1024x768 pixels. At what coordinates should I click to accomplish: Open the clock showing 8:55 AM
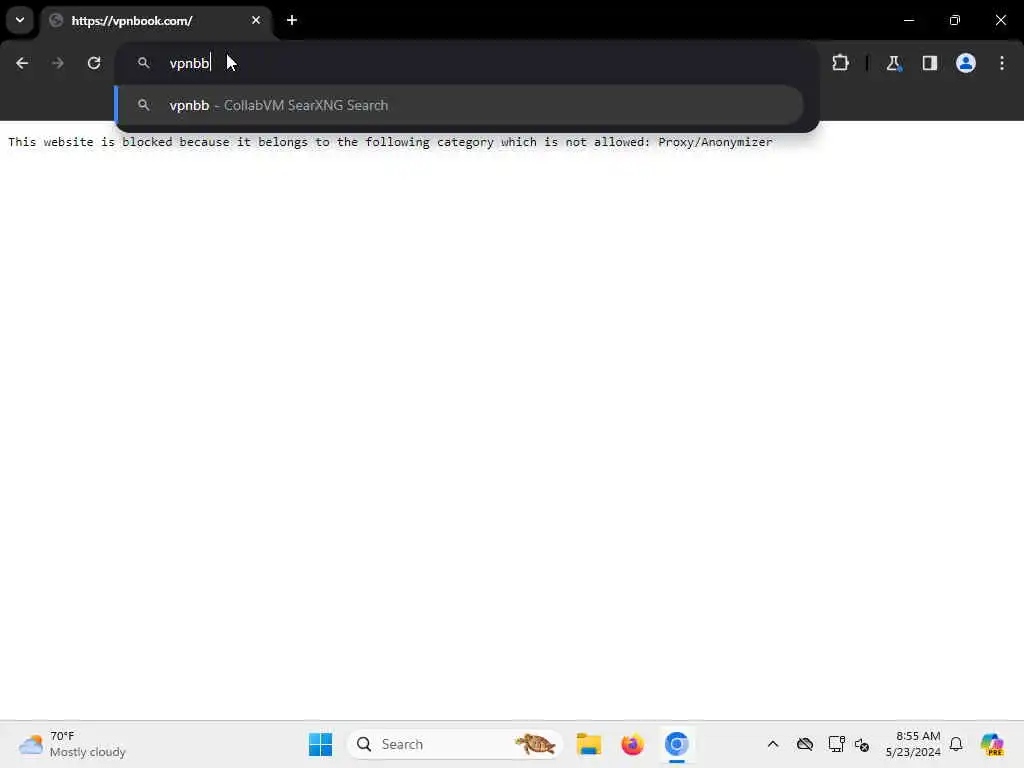(912, 744)
